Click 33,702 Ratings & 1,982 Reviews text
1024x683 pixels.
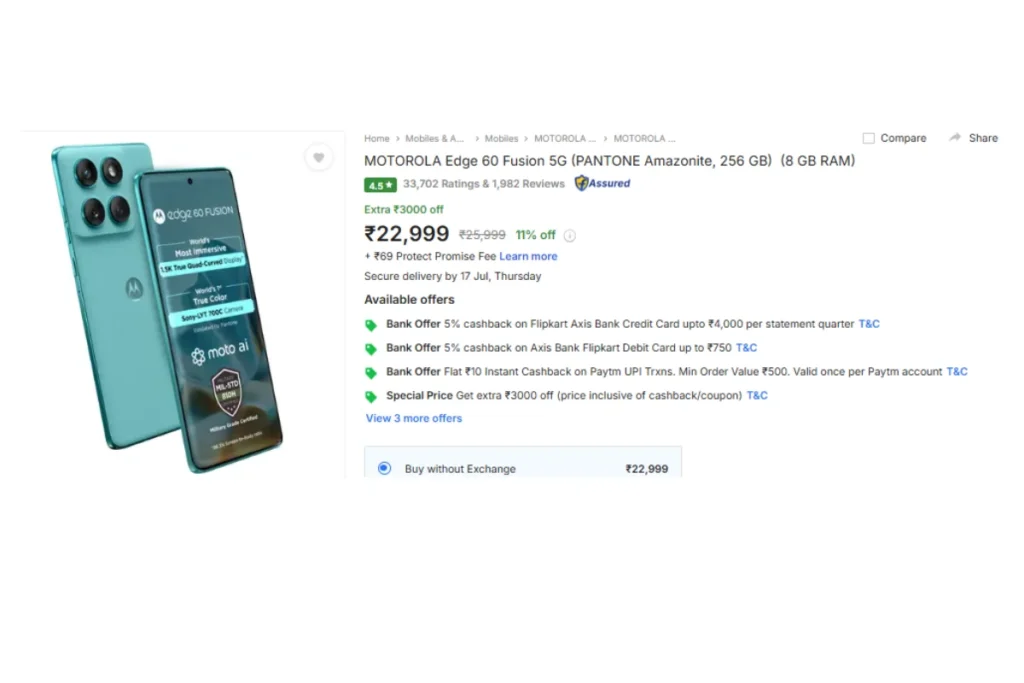tap(484, 183)
